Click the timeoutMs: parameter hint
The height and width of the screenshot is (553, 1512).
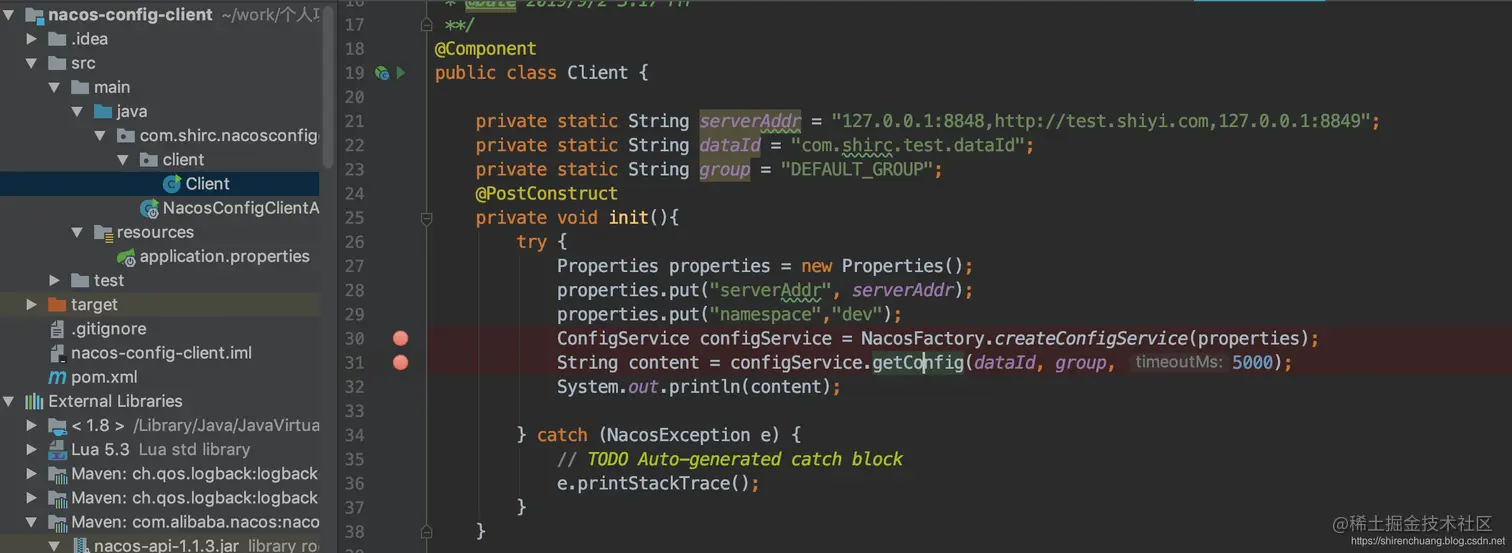pyautogui.click(x=1179, y=362)
